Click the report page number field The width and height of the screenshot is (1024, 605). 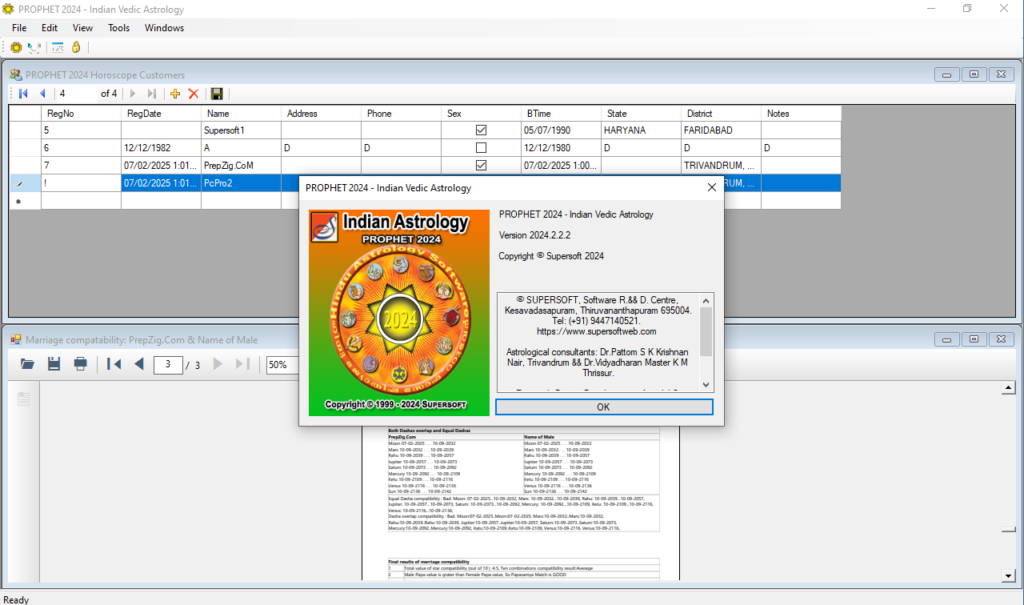168,365
